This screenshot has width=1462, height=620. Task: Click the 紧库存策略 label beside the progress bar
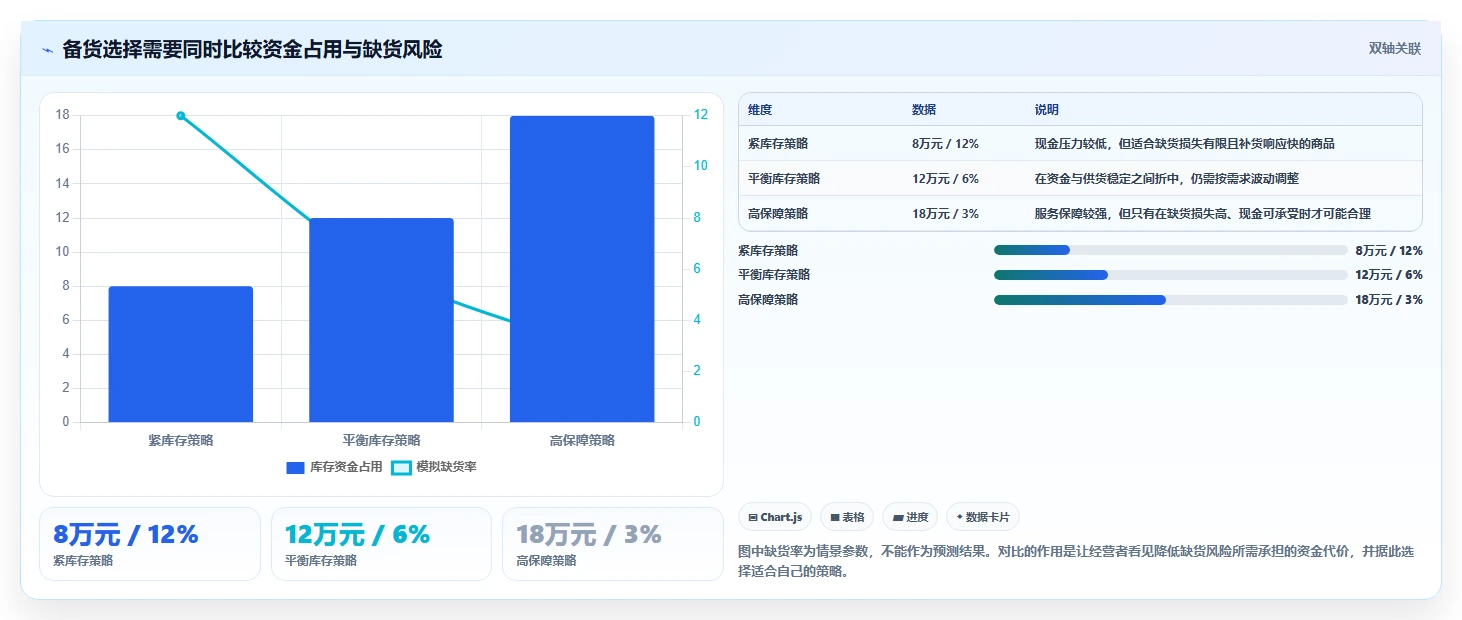coord(768,250)
